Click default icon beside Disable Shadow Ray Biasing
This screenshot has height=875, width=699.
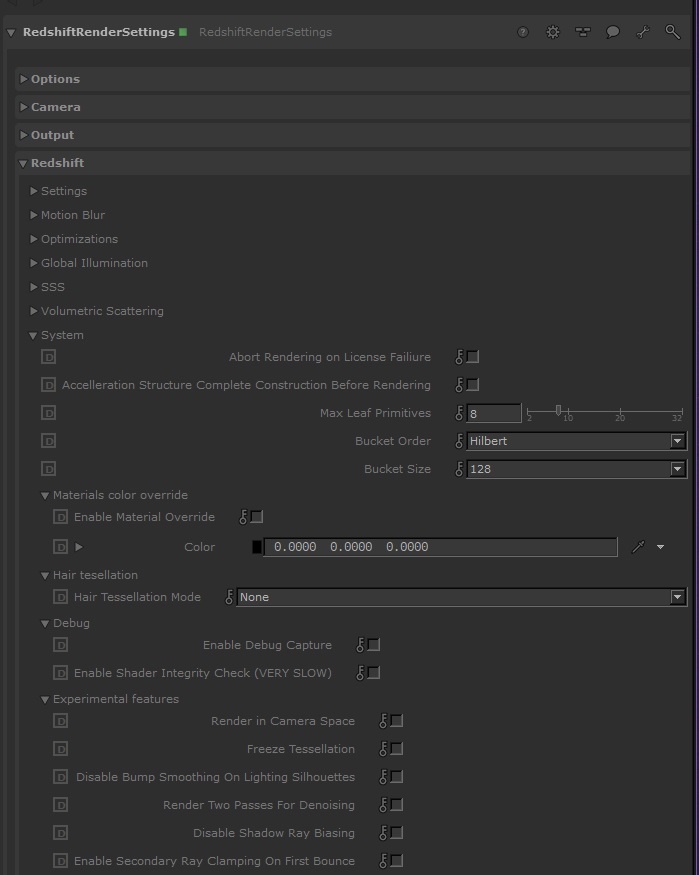coord(60,833)
